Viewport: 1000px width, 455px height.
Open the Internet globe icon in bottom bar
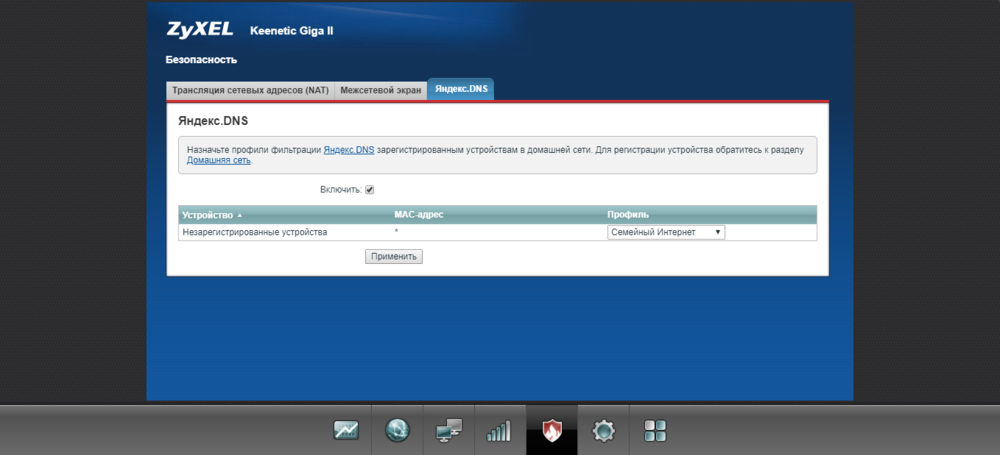point(397,431)
